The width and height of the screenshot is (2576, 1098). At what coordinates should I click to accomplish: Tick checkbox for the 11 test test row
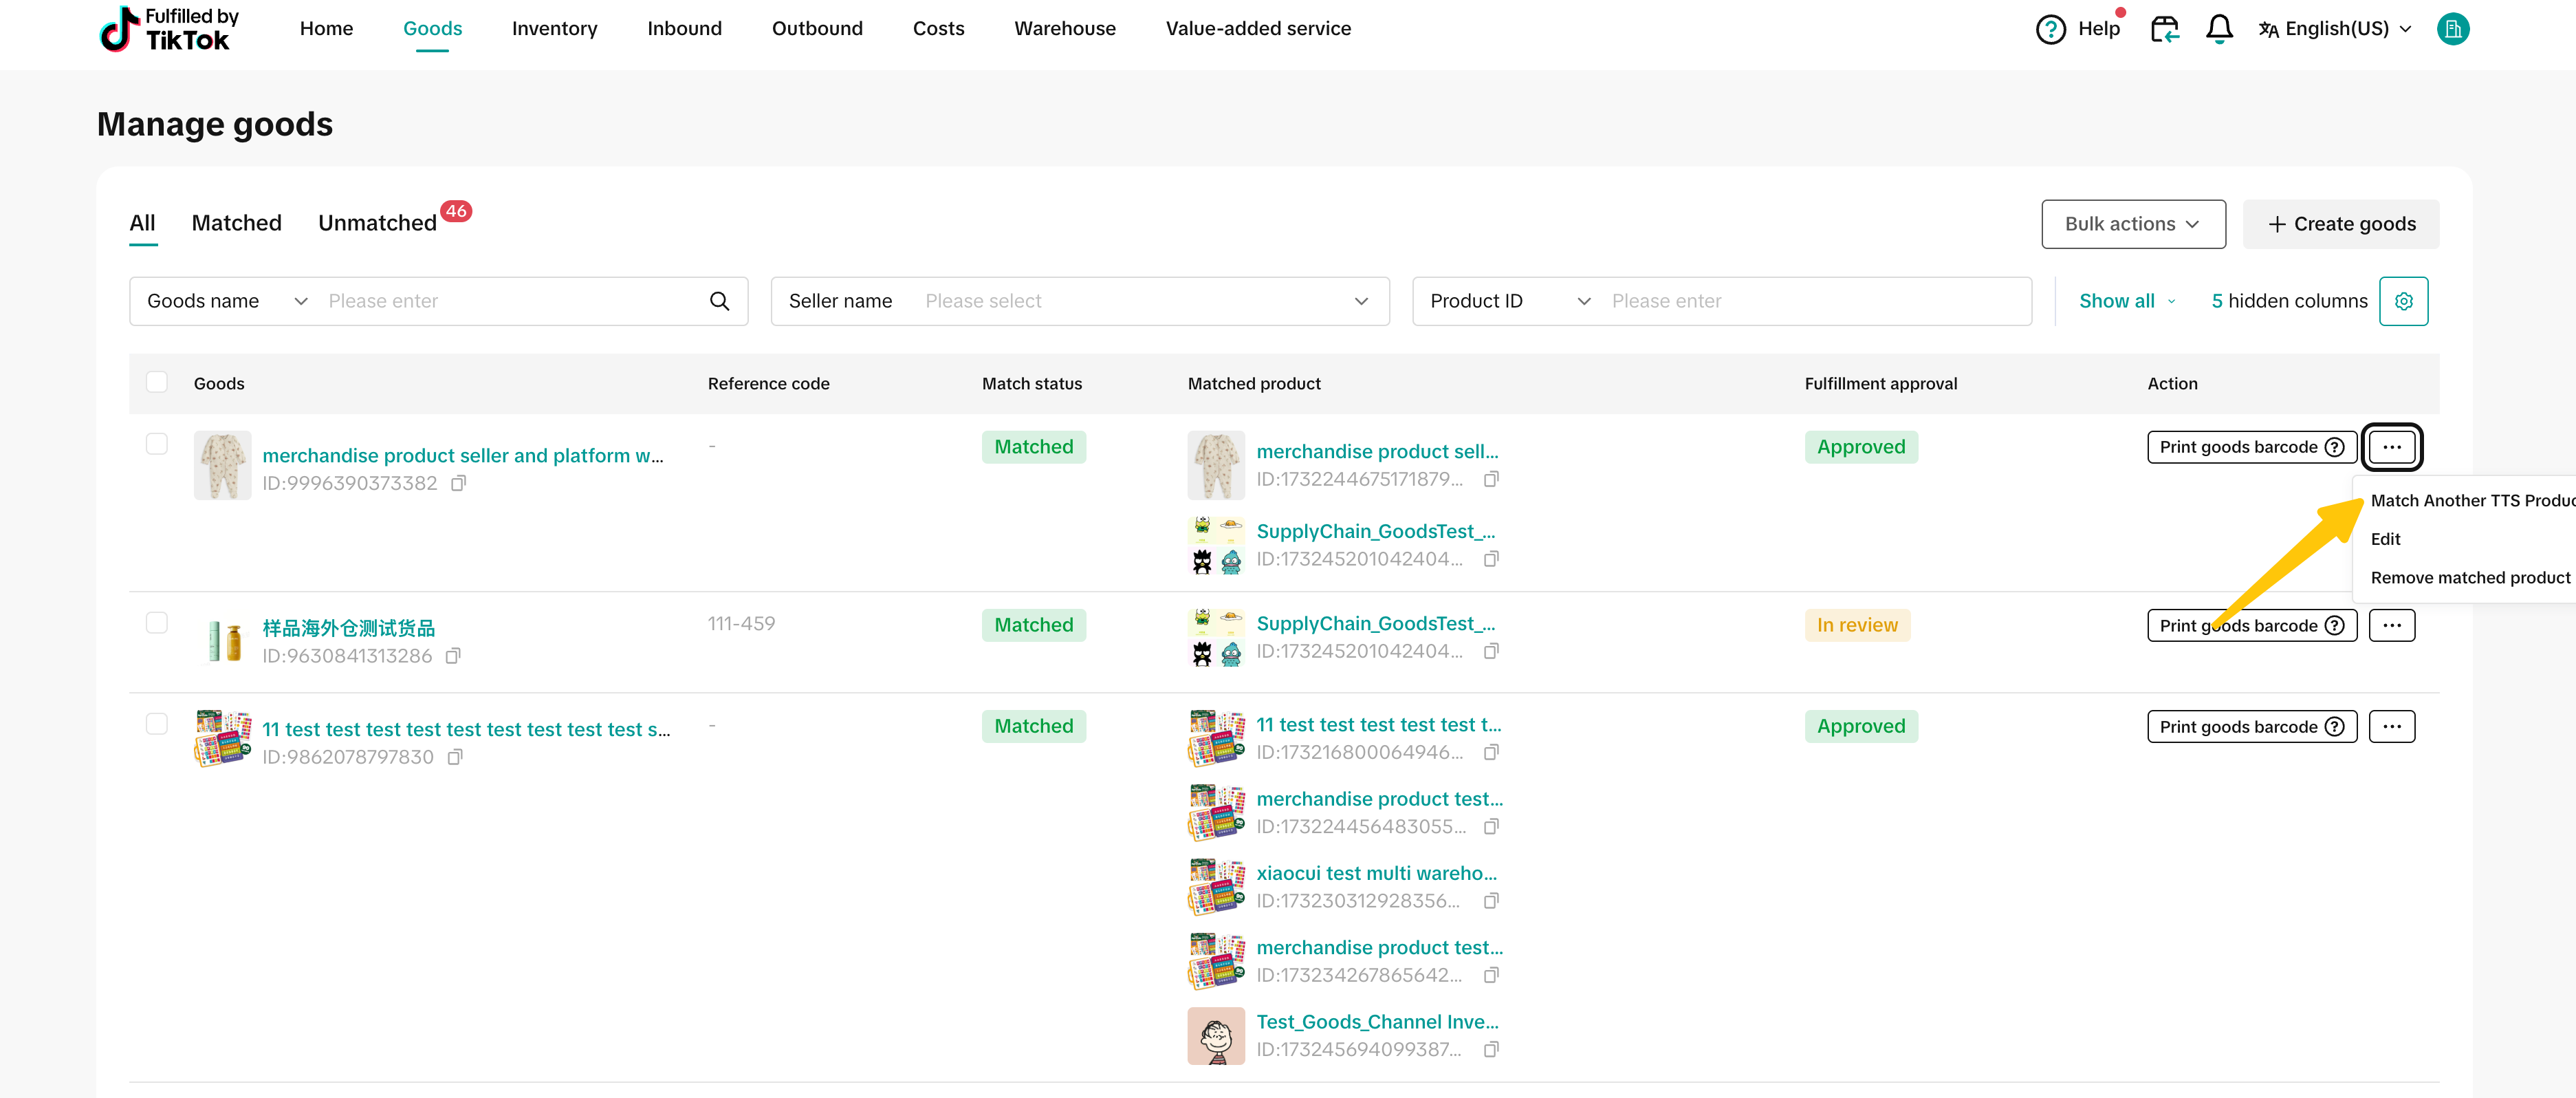157,724
